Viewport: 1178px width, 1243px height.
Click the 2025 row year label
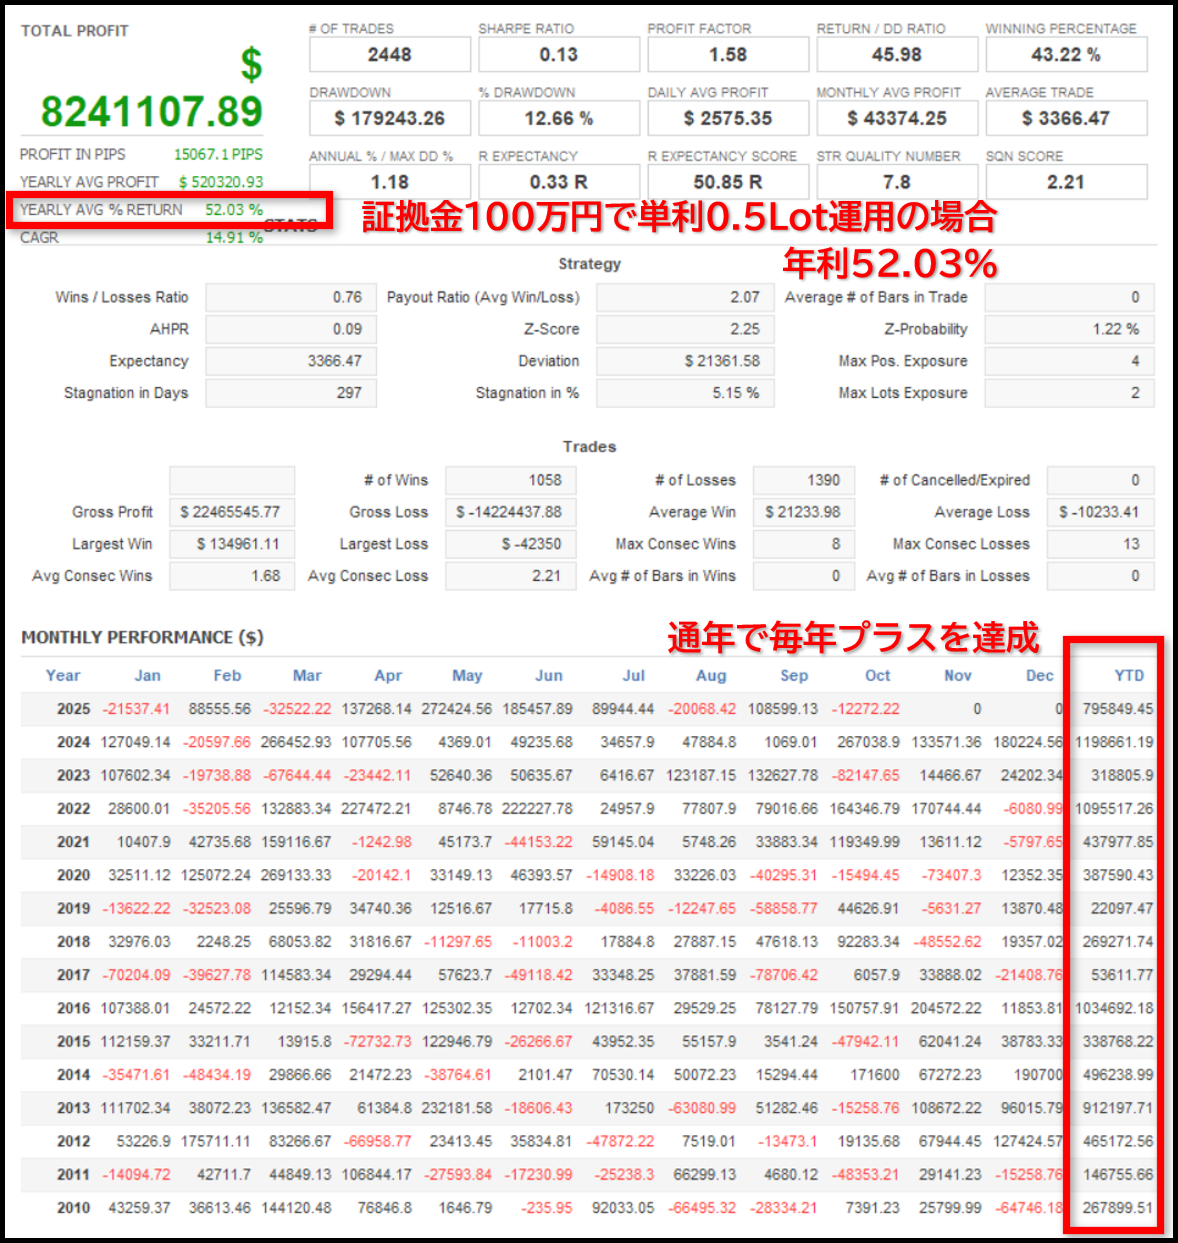[x=73, y=709]
